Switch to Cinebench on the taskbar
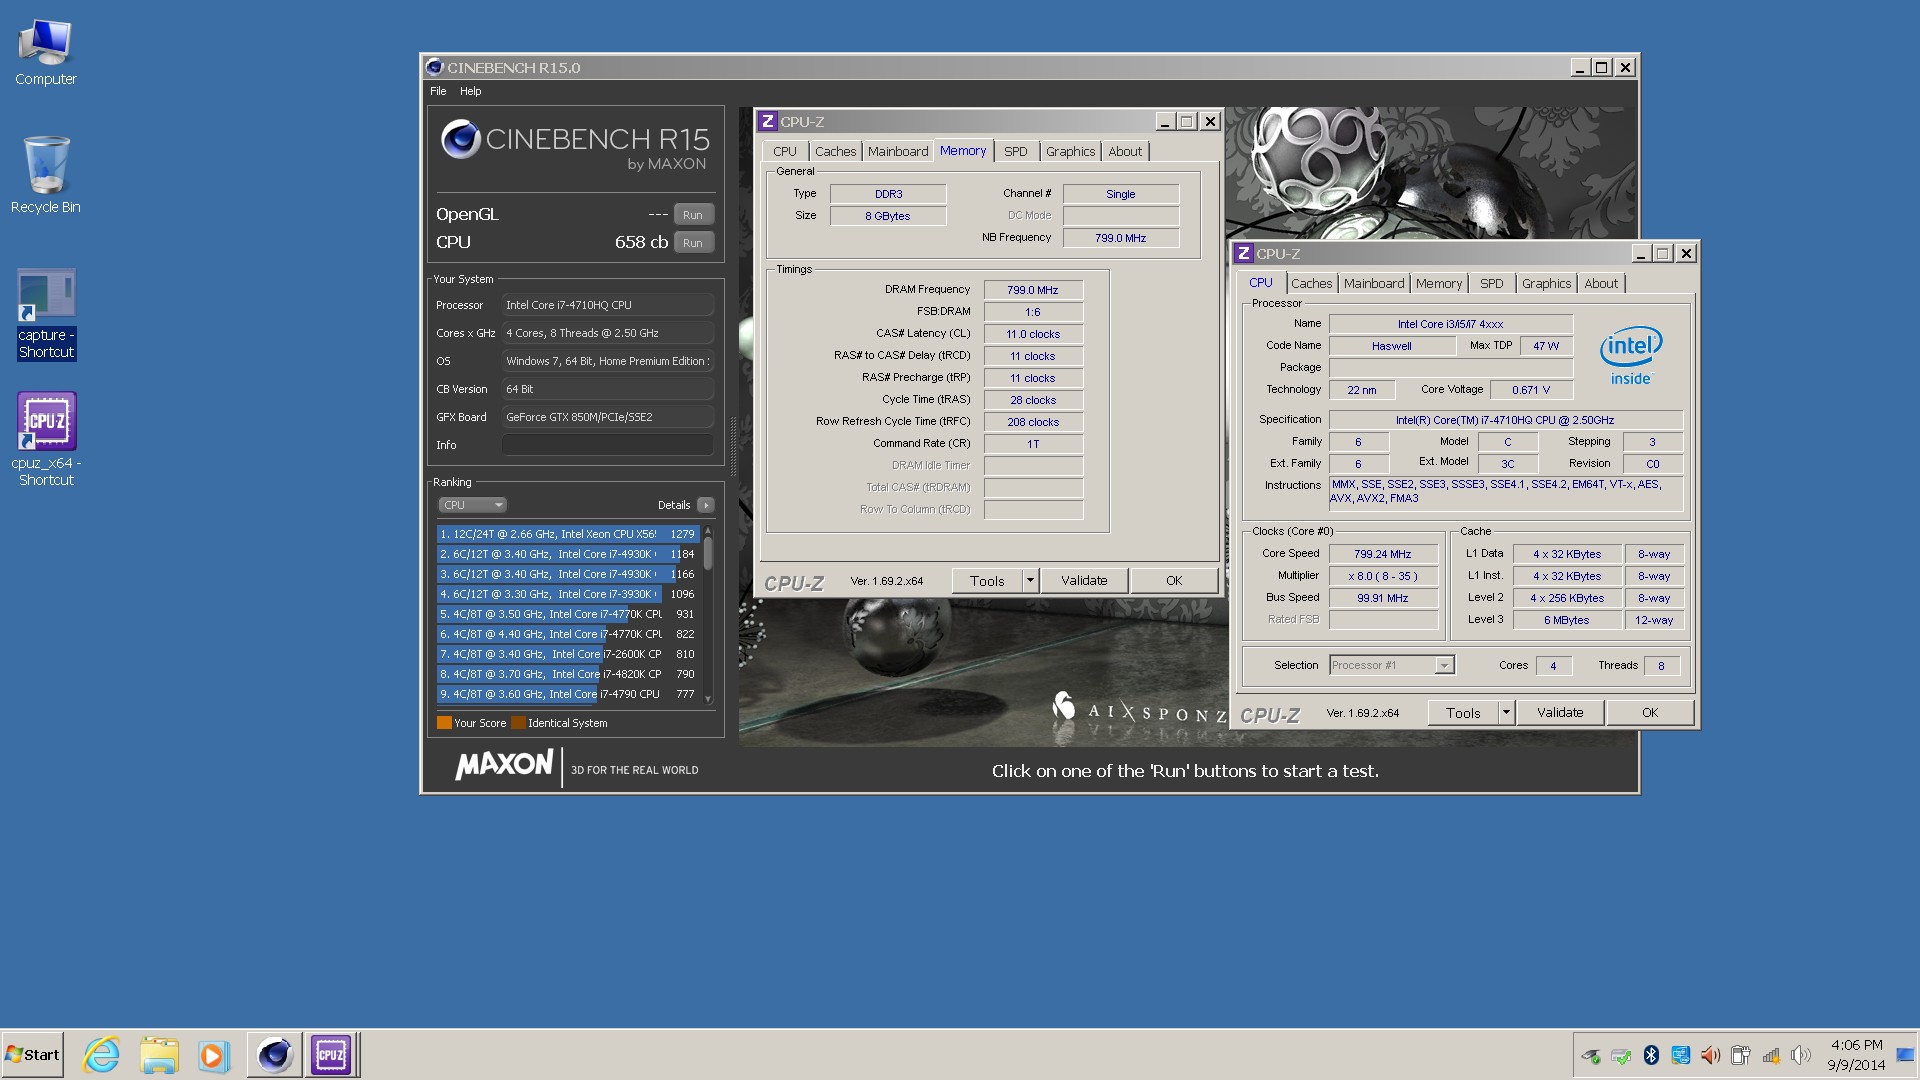This screenshot has width=1920, height=1080. [274, 1055]
